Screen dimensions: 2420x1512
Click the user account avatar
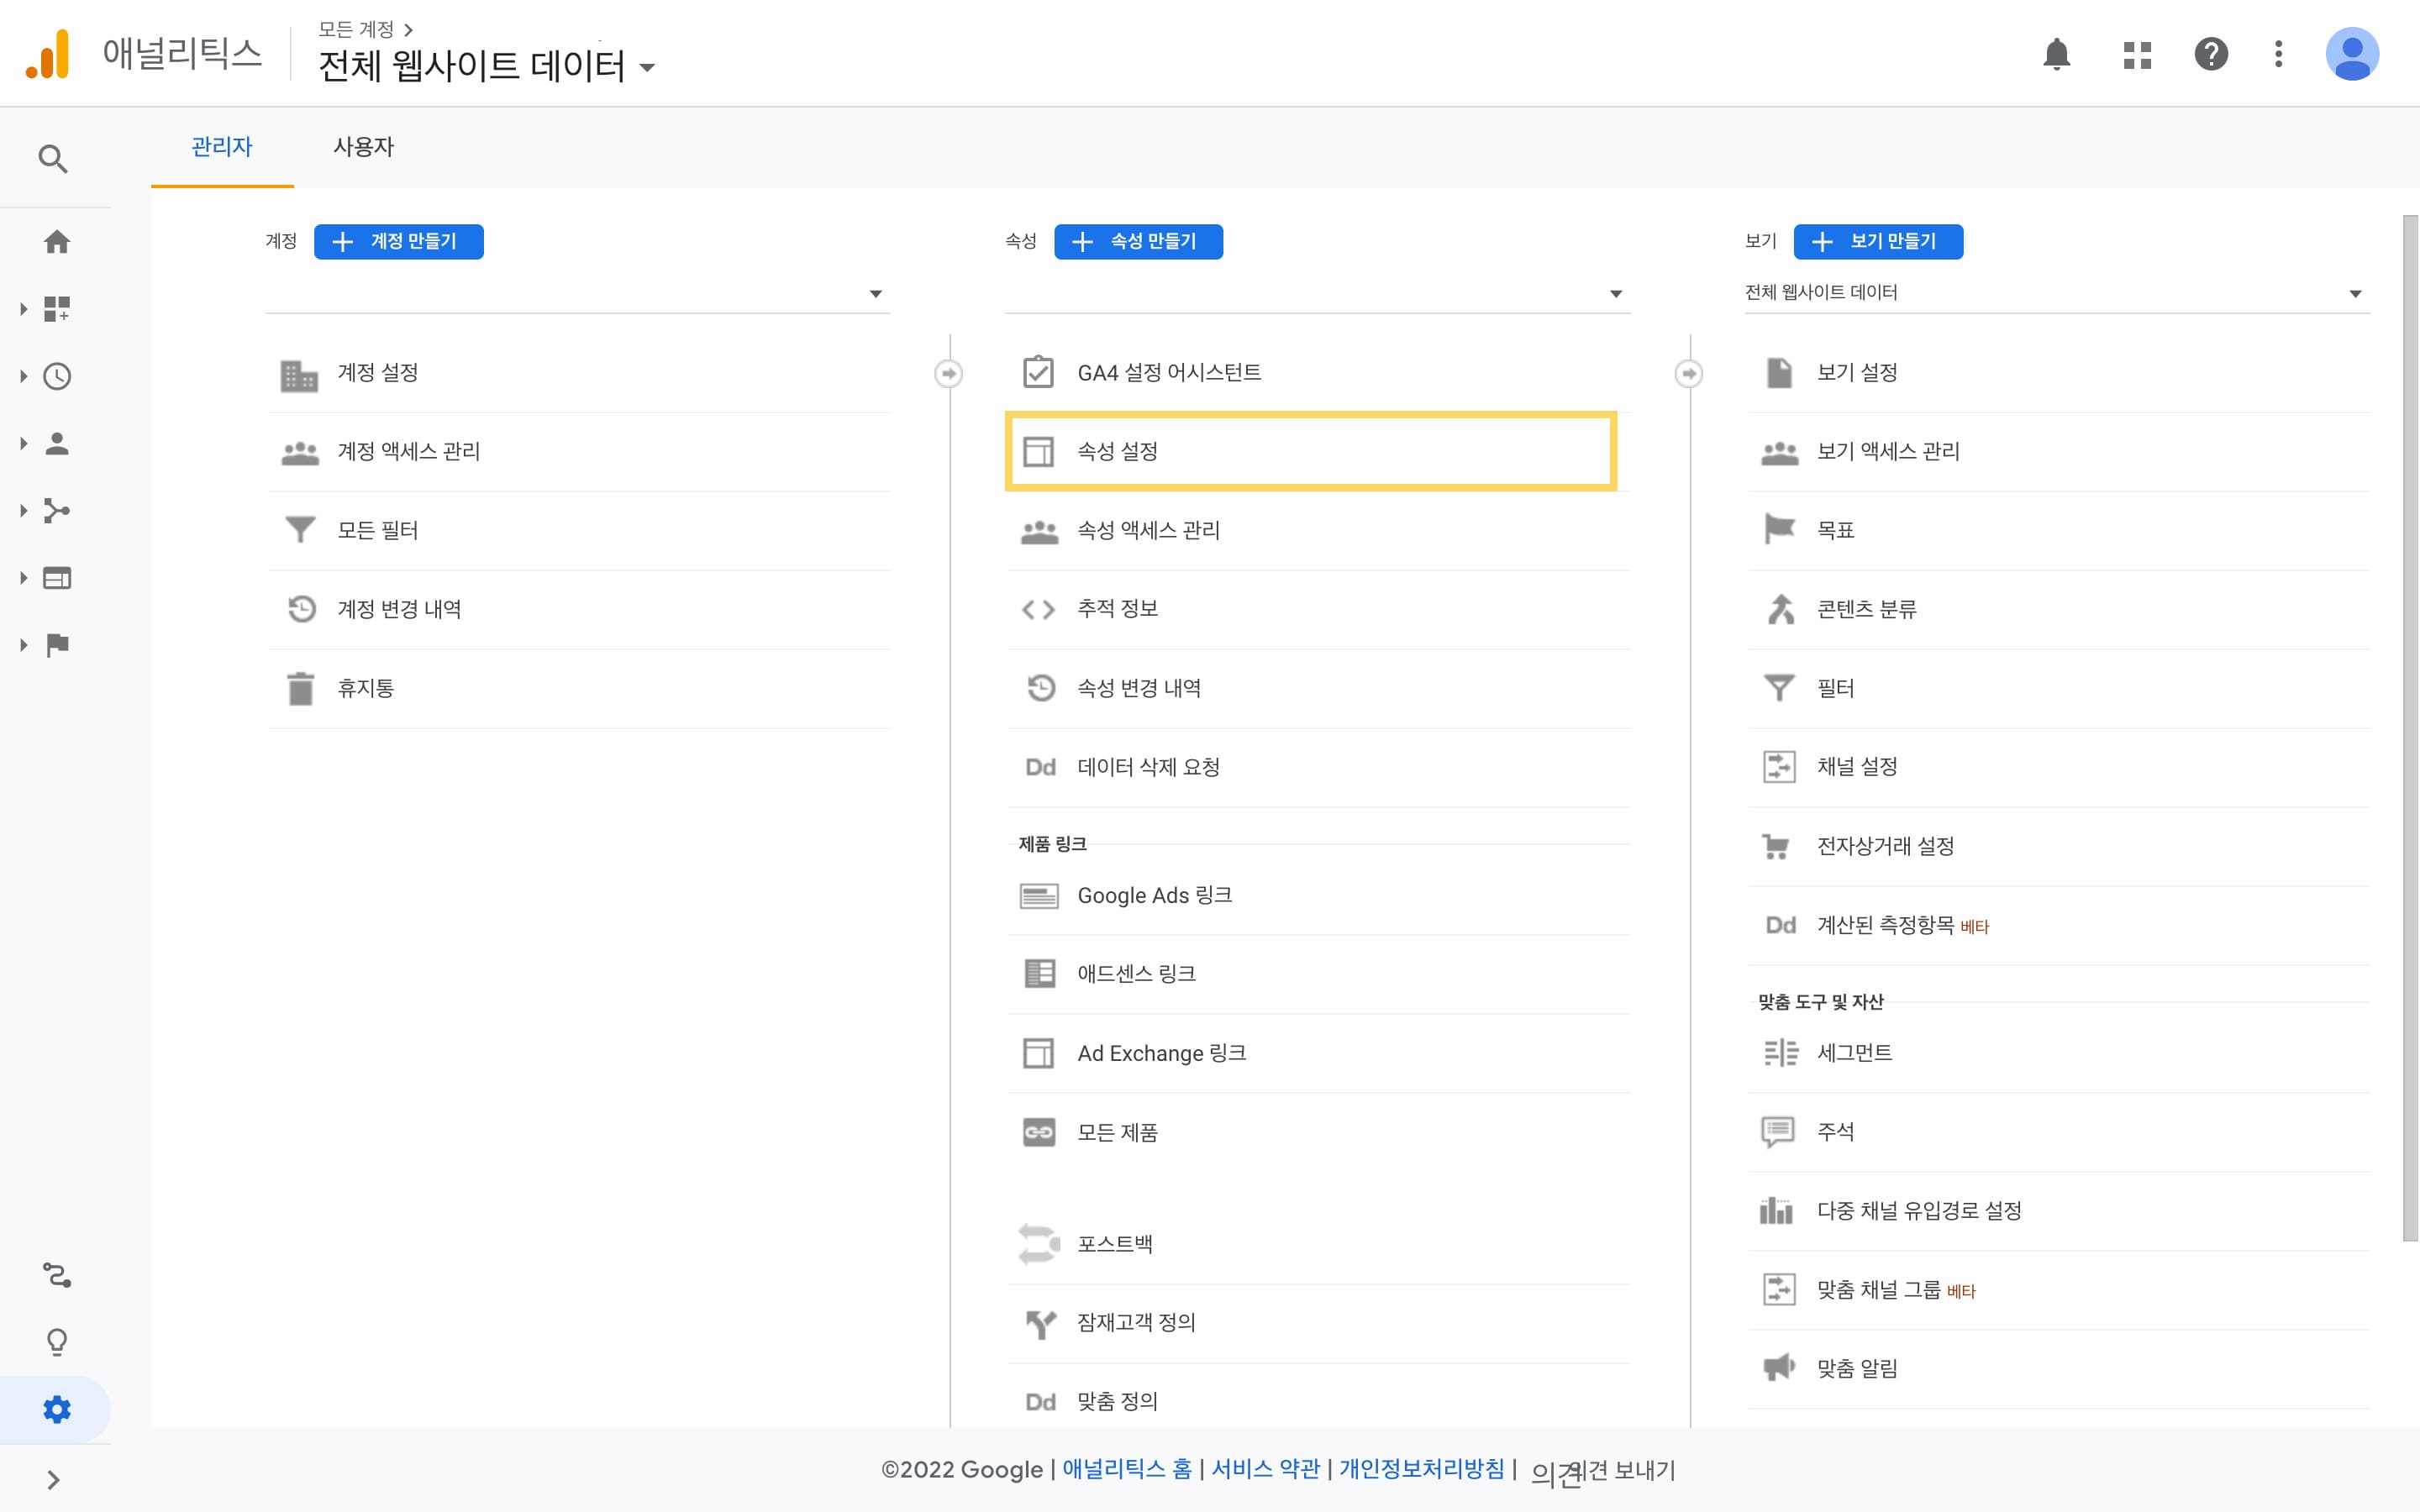[x=2351, y=54]
